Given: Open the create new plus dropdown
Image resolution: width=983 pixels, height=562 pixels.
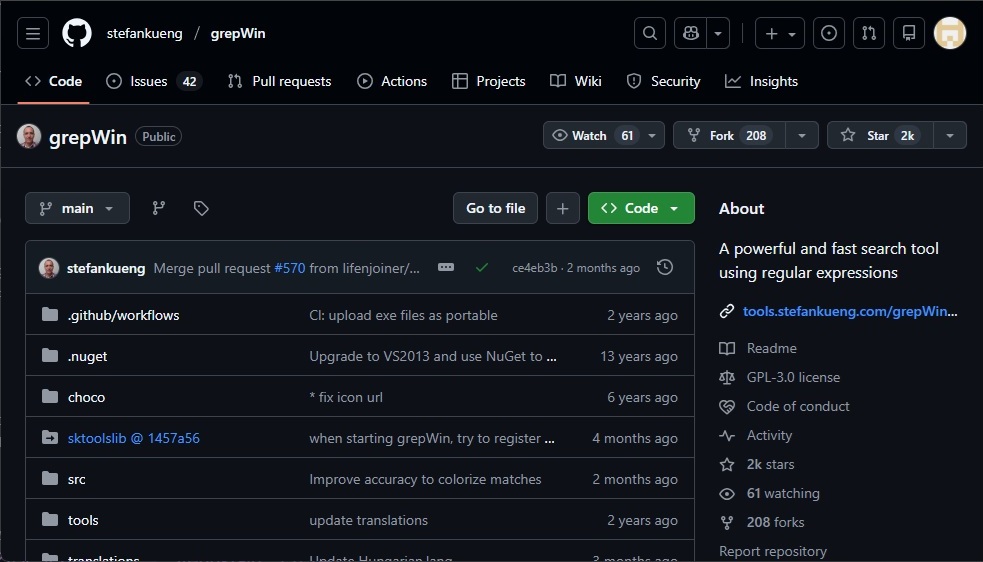Looking at the screenshot, I should pyautogui.click(x=780, y=33).
